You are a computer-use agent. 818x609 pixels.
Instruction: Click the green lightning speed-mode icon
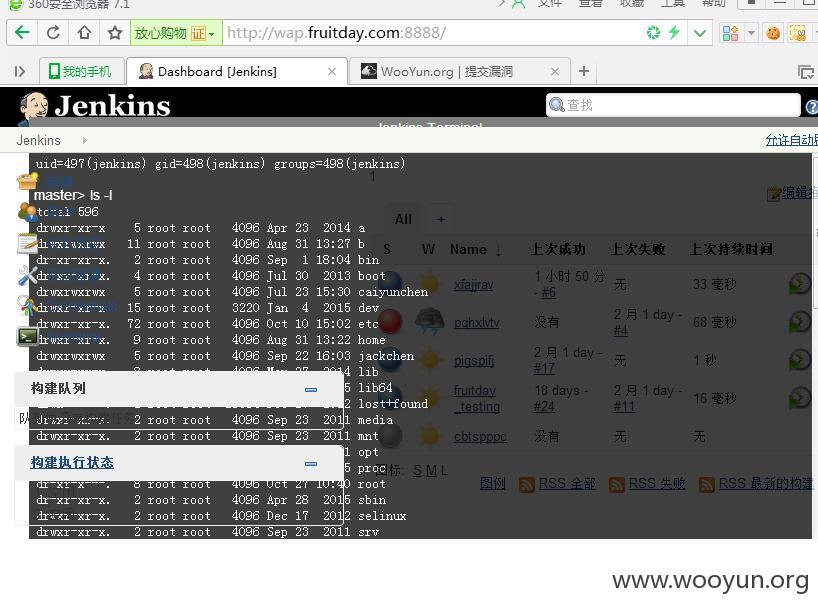point(674,33)
